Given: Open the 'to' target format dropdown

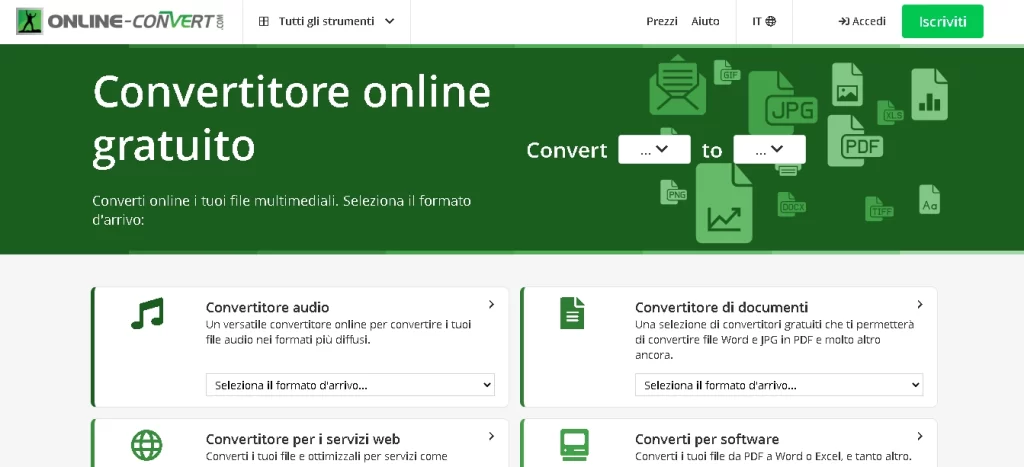Looking at the screenshot, I should pyautogui.click(x=769, y=150).
